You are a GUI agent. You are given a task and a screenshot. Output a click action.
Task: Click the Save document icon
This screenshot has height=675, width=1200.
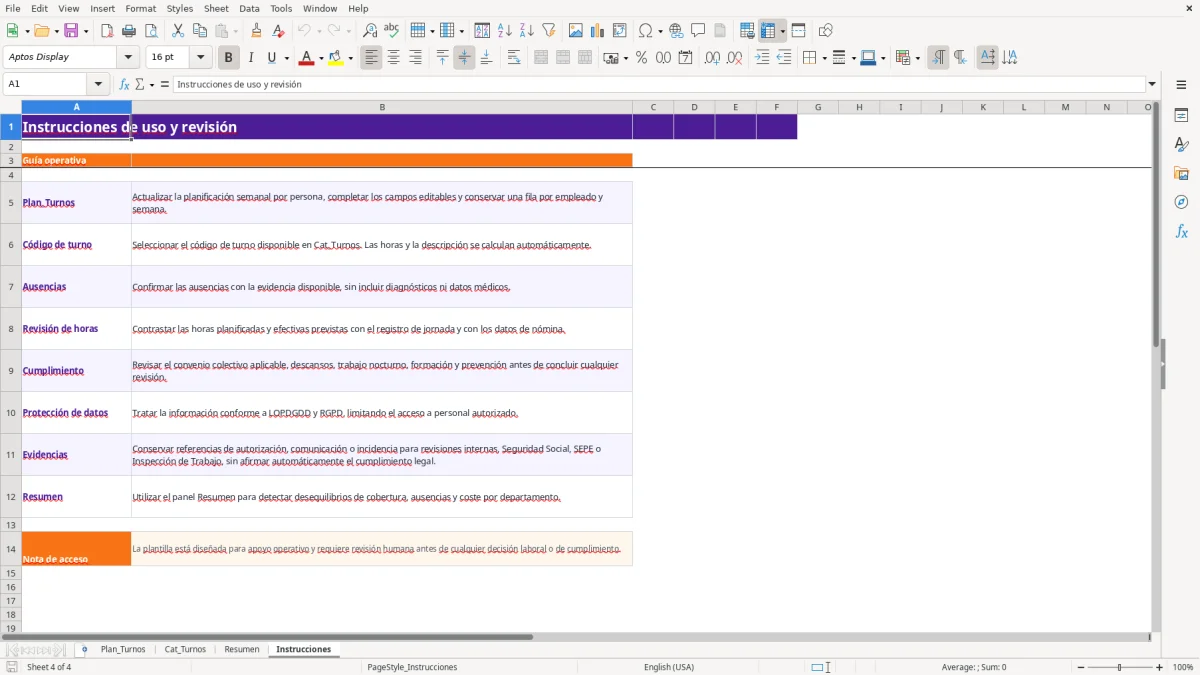[71, 31]
